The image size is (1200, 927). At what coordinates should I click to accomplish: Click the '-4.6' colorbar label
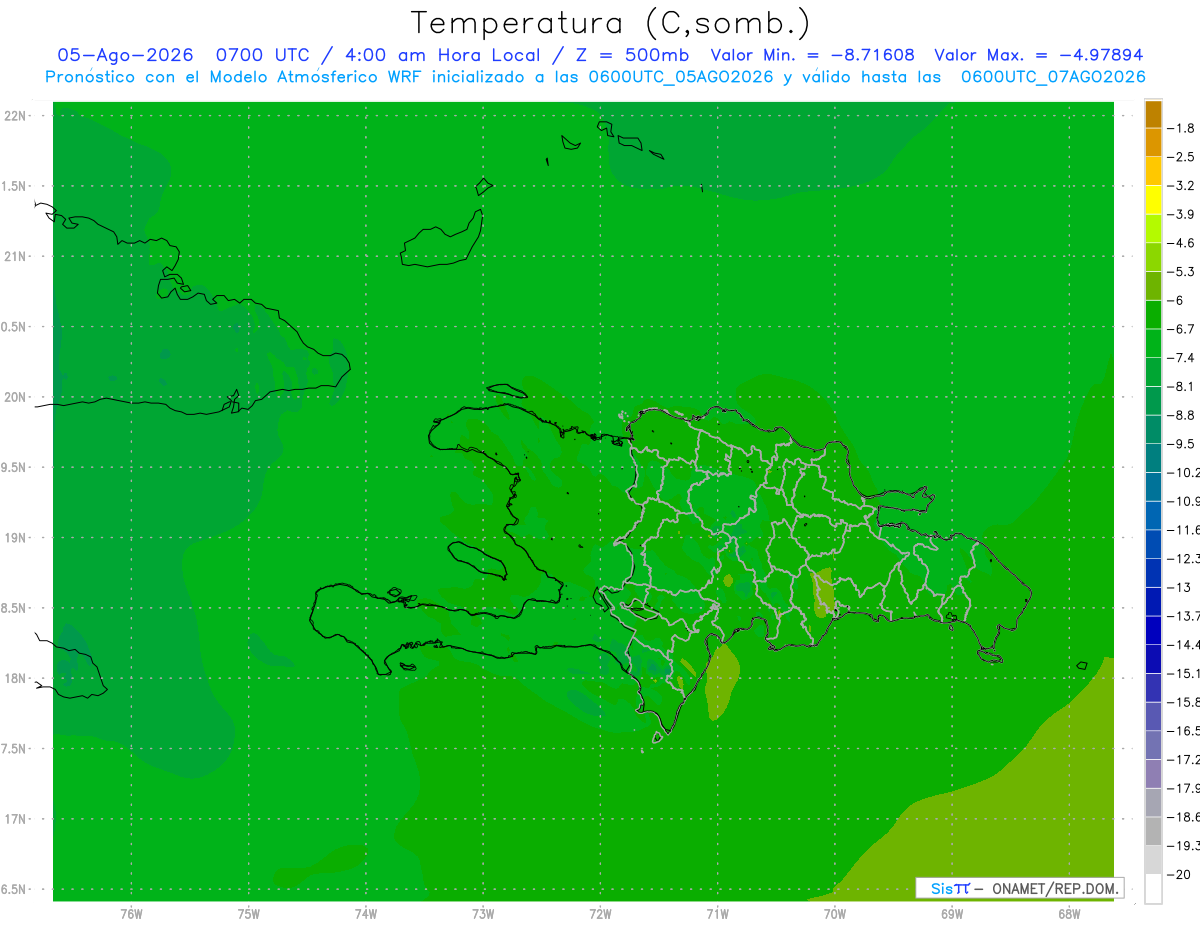click(1181, 243)
